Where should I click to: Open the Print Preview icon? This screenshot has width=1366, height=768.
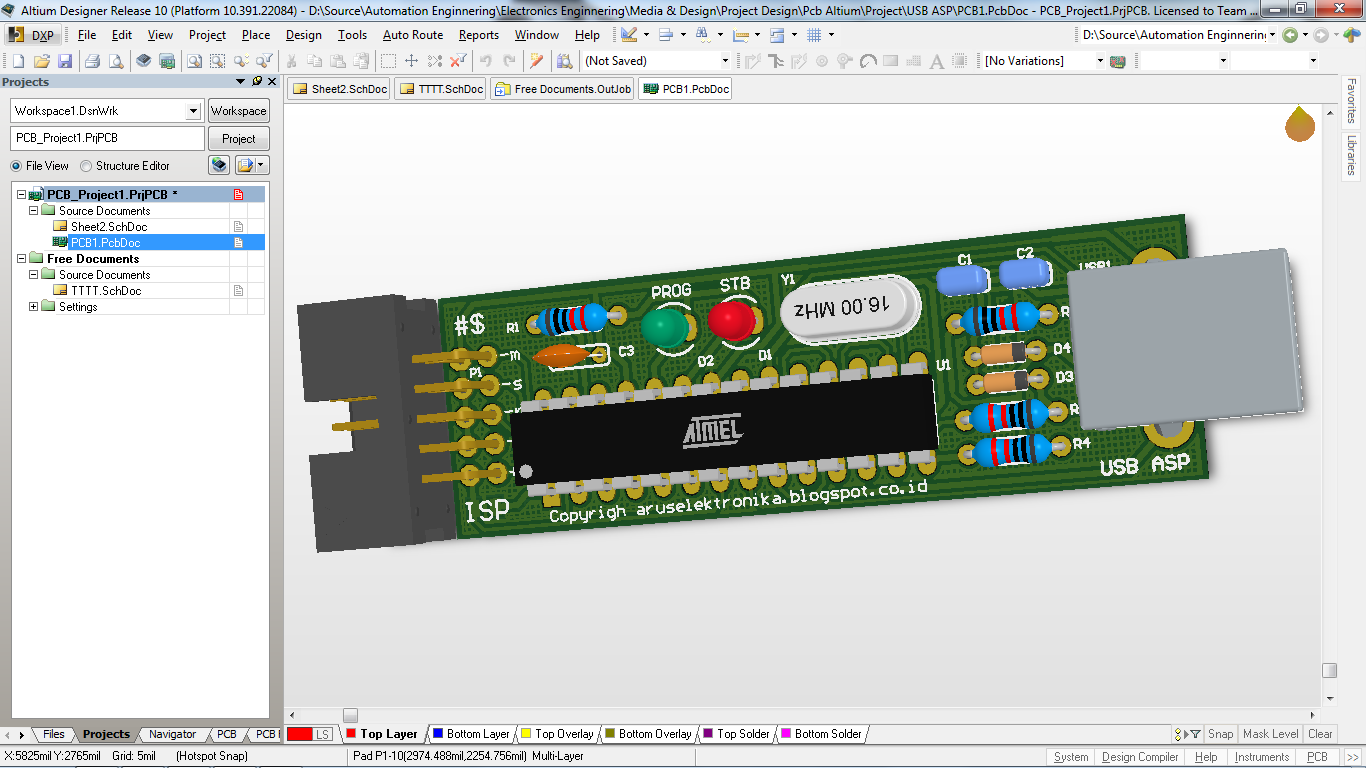pyautogui.click(x=115, y=60)
